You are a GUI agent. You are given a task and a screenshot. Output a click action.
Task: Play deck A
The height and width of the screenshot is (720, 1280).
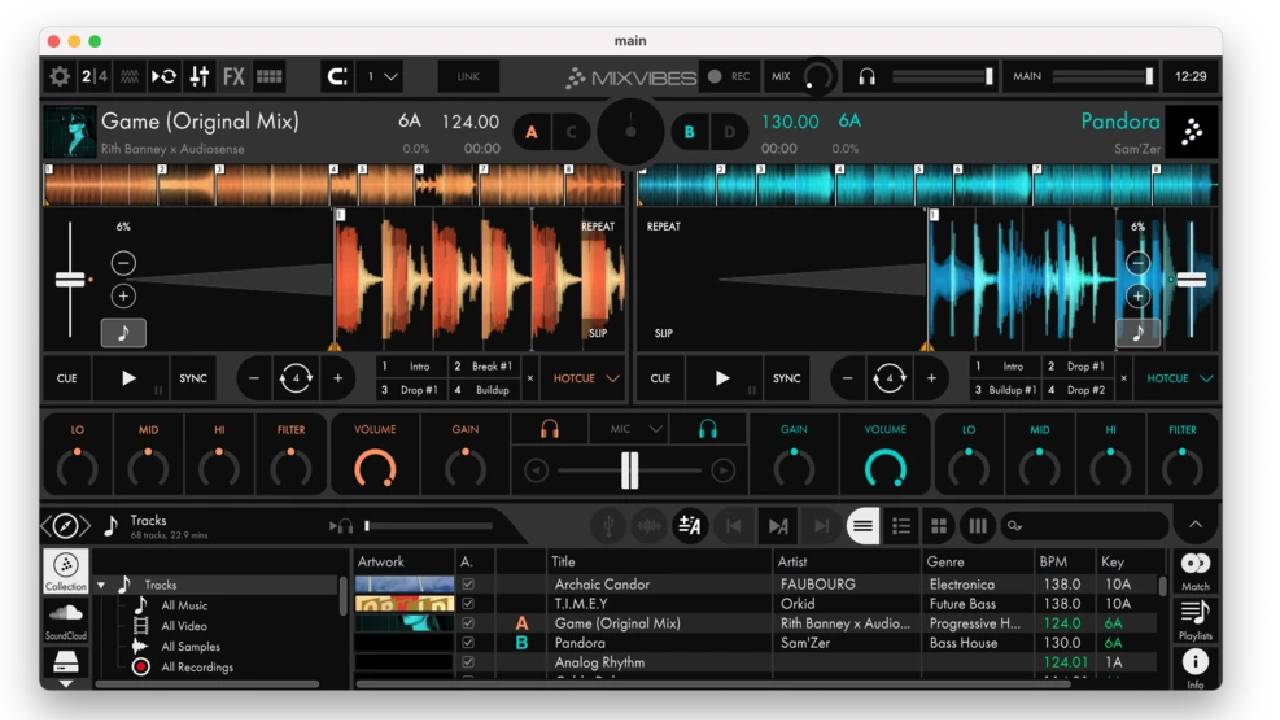[130, 378]
